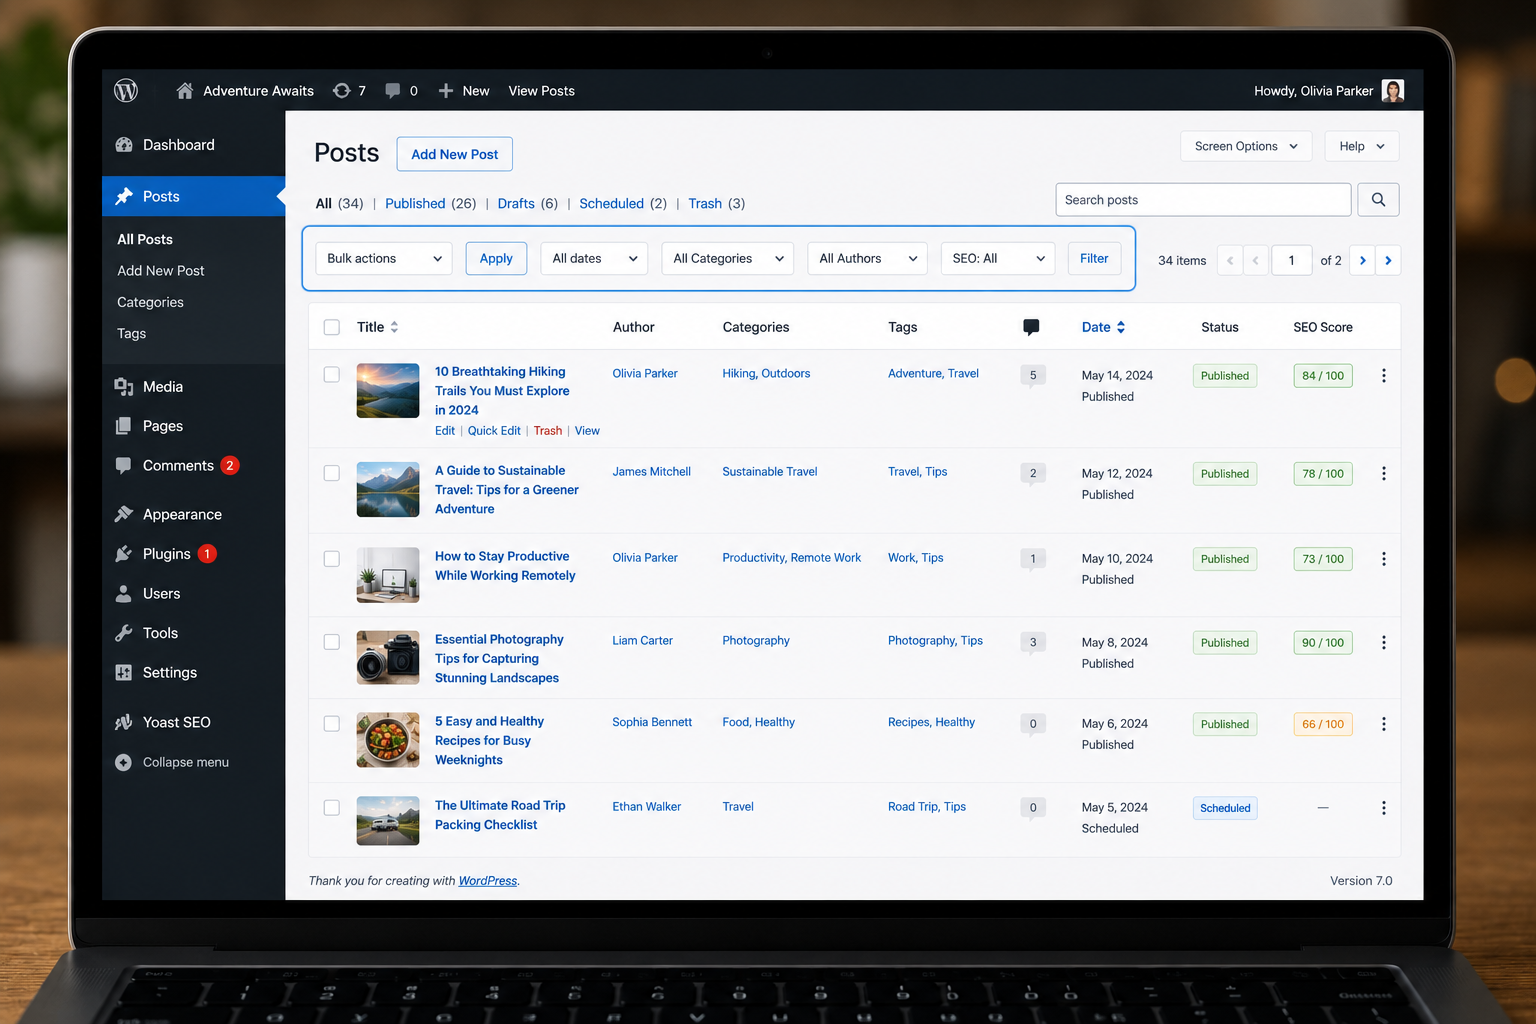The height and width of the screenshot is (1024, 1536).
Task: Open the Adventure Awaits home icon
Action: click(x=184, y=91)
